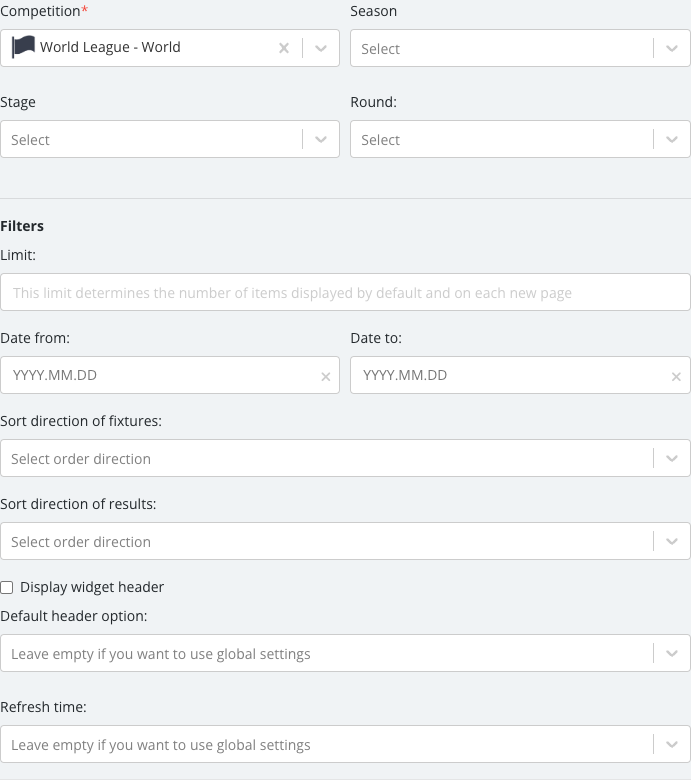The height and width of the screenshot is (780, 691).
Task: Click into the Limit input field
Action: tap(345, 292)
